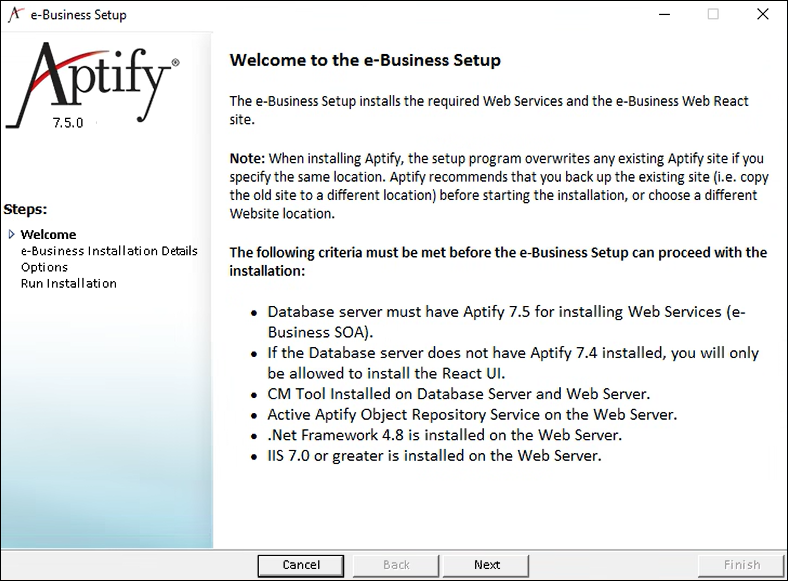Click heading Welcome to the e-Business Setup
This screenshot has width=788, height=581.
pyautogui.click(x=365, y=60)
